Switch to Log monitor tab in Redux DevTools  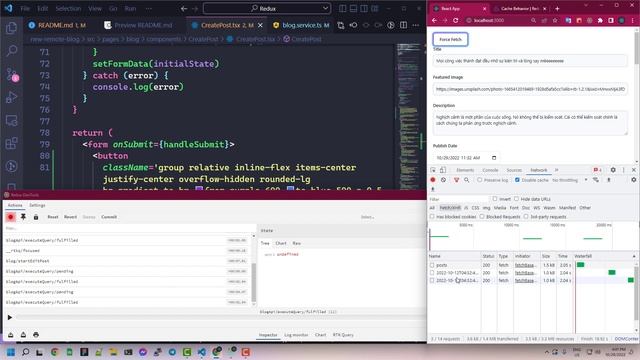(296, 335)
